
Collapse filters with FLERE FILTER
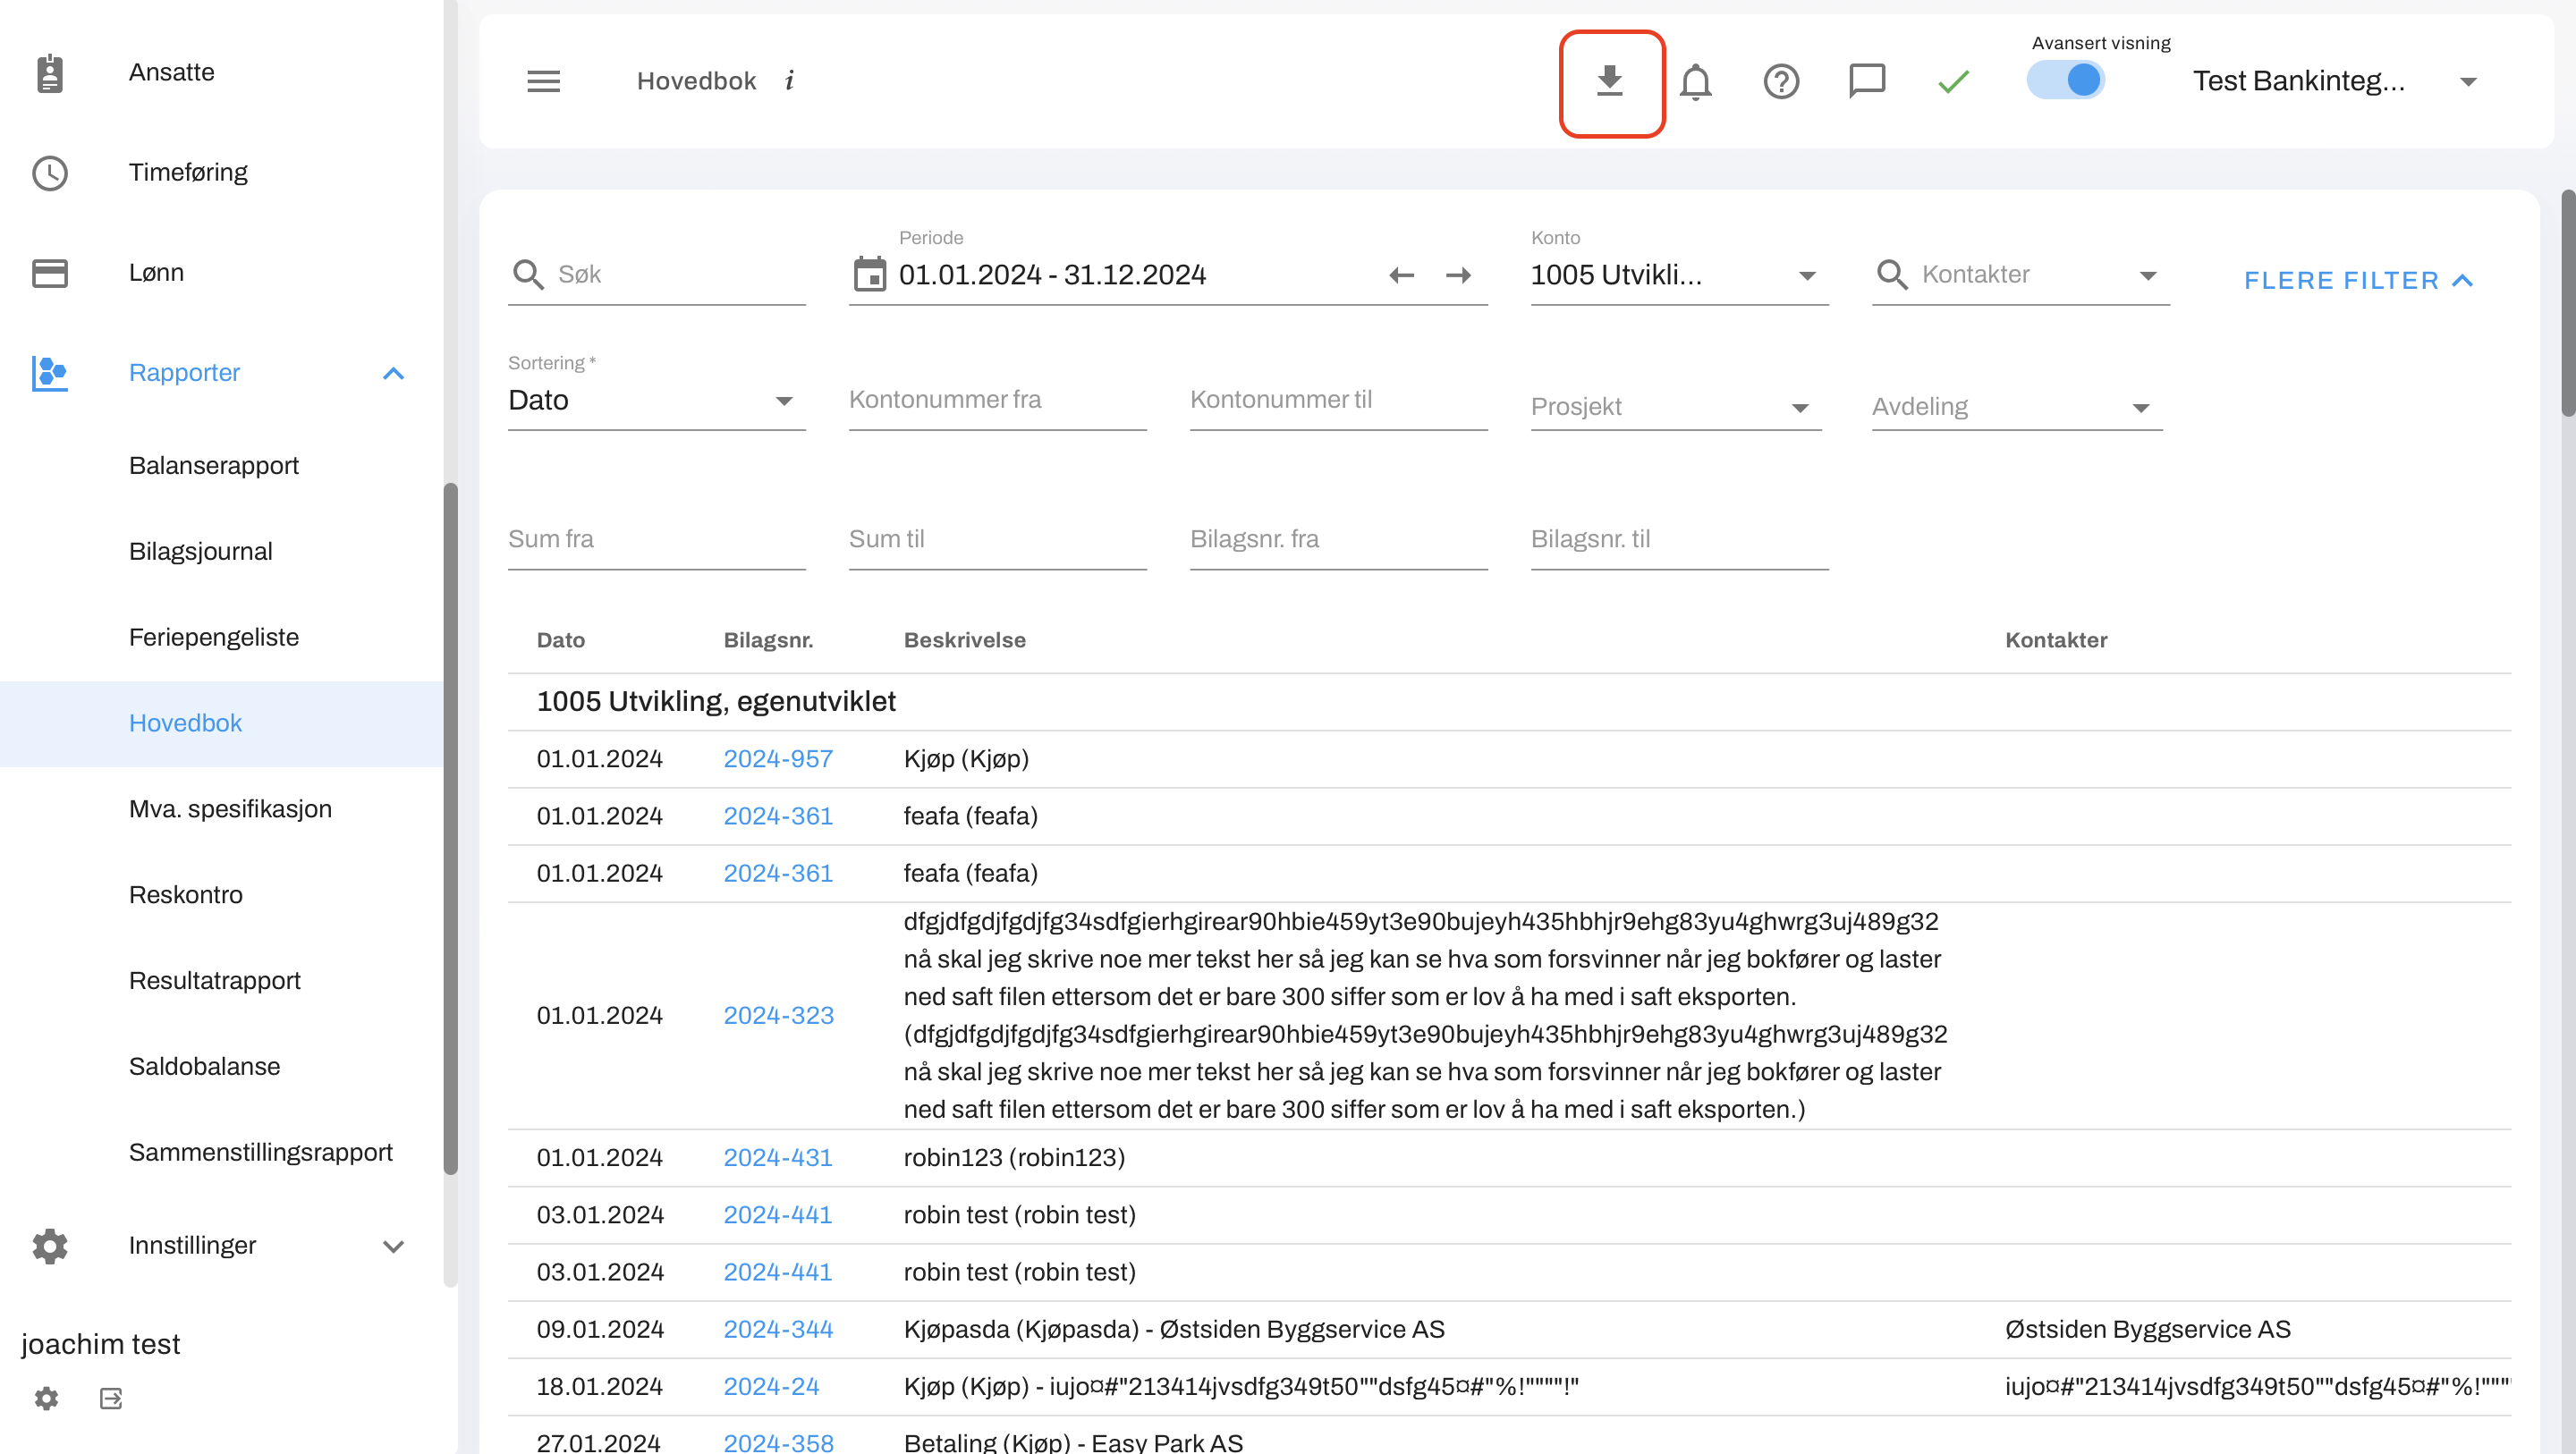pyautogui.click(x=2358, y=281)
